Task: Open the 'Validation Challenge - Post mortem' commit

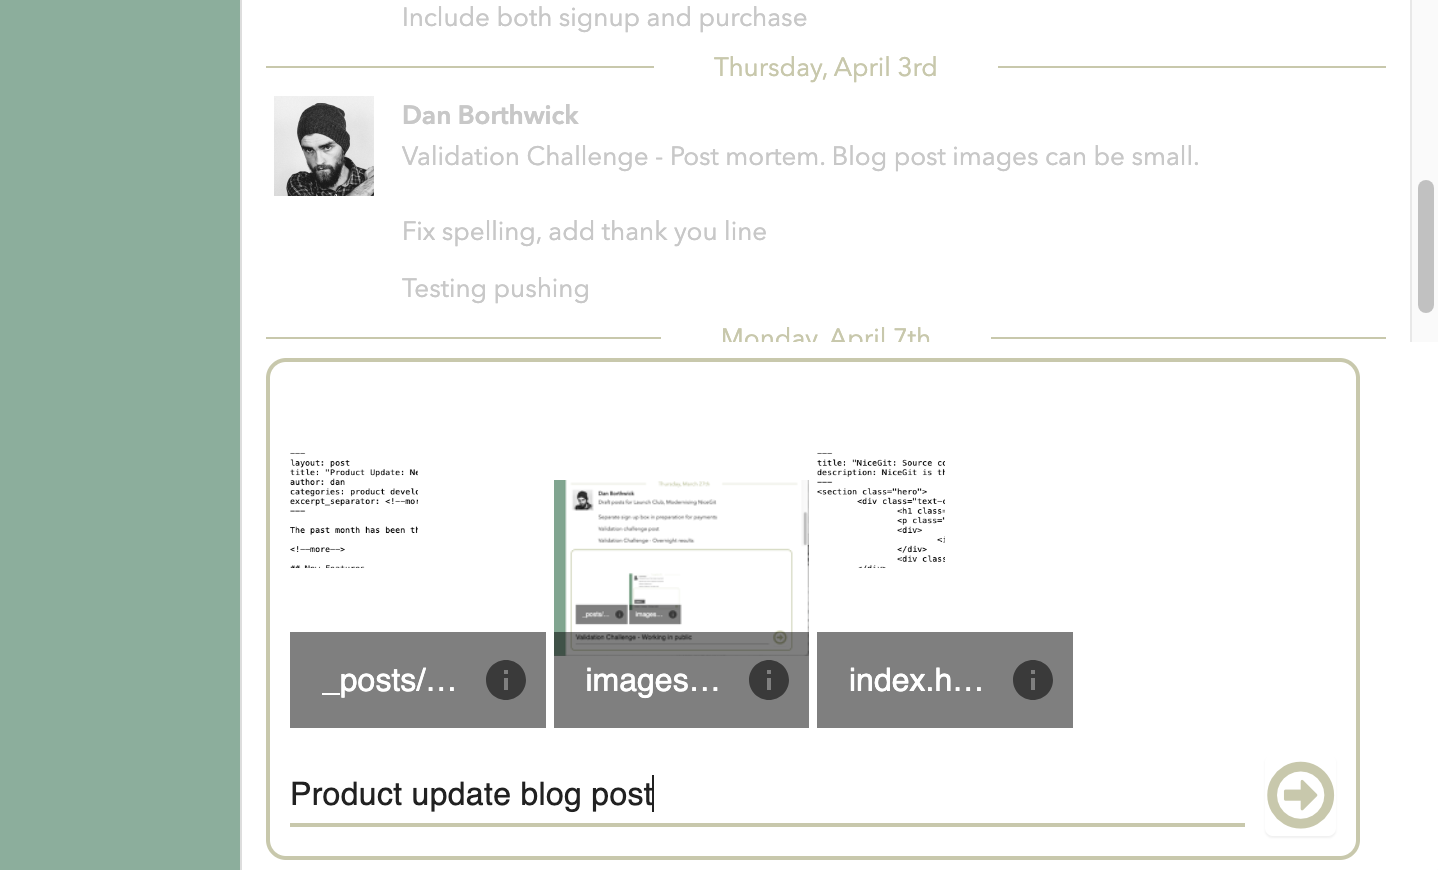Action: point(800,157)
